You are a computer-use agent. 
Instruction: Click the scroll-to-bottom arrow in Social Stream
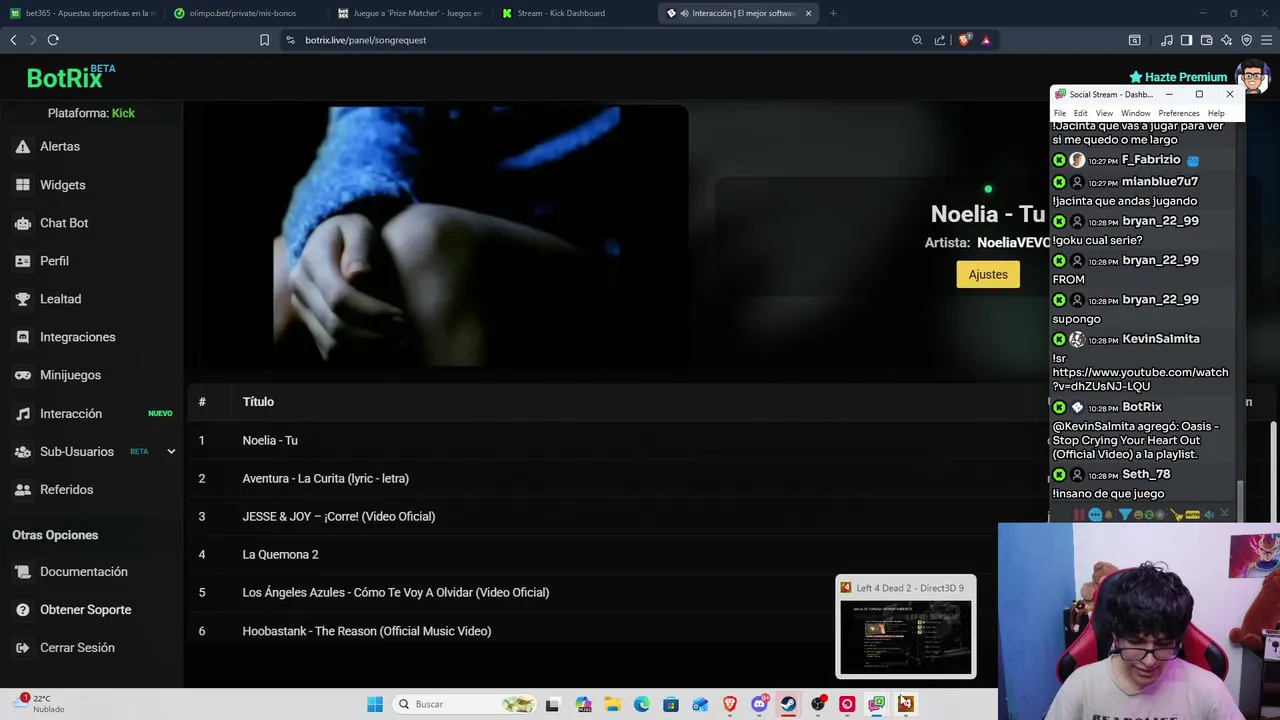point(1225,514)
